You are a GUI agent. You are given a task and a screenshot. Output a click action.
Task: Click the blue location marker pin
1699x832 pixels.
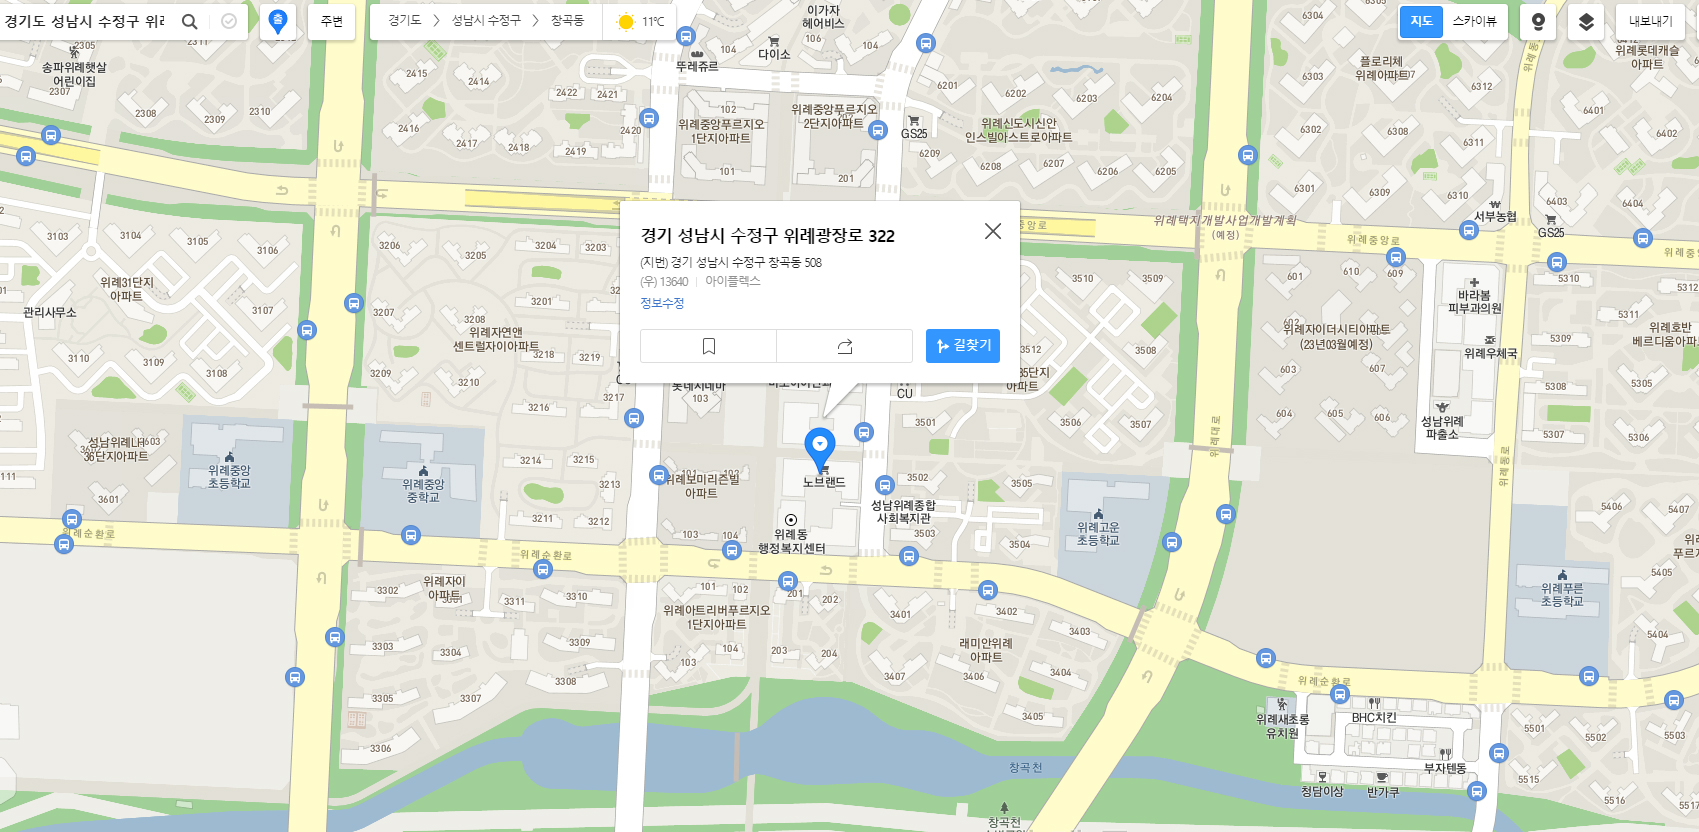click(820, 448)
